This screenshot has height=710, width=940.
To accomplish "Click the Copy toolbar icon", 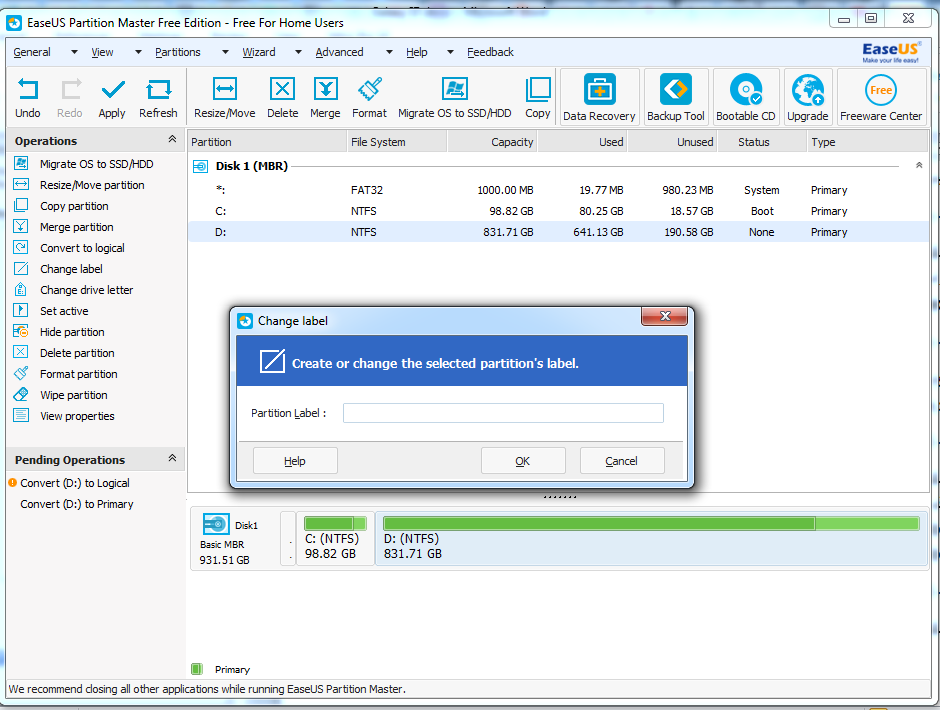I will click(538, 98).
